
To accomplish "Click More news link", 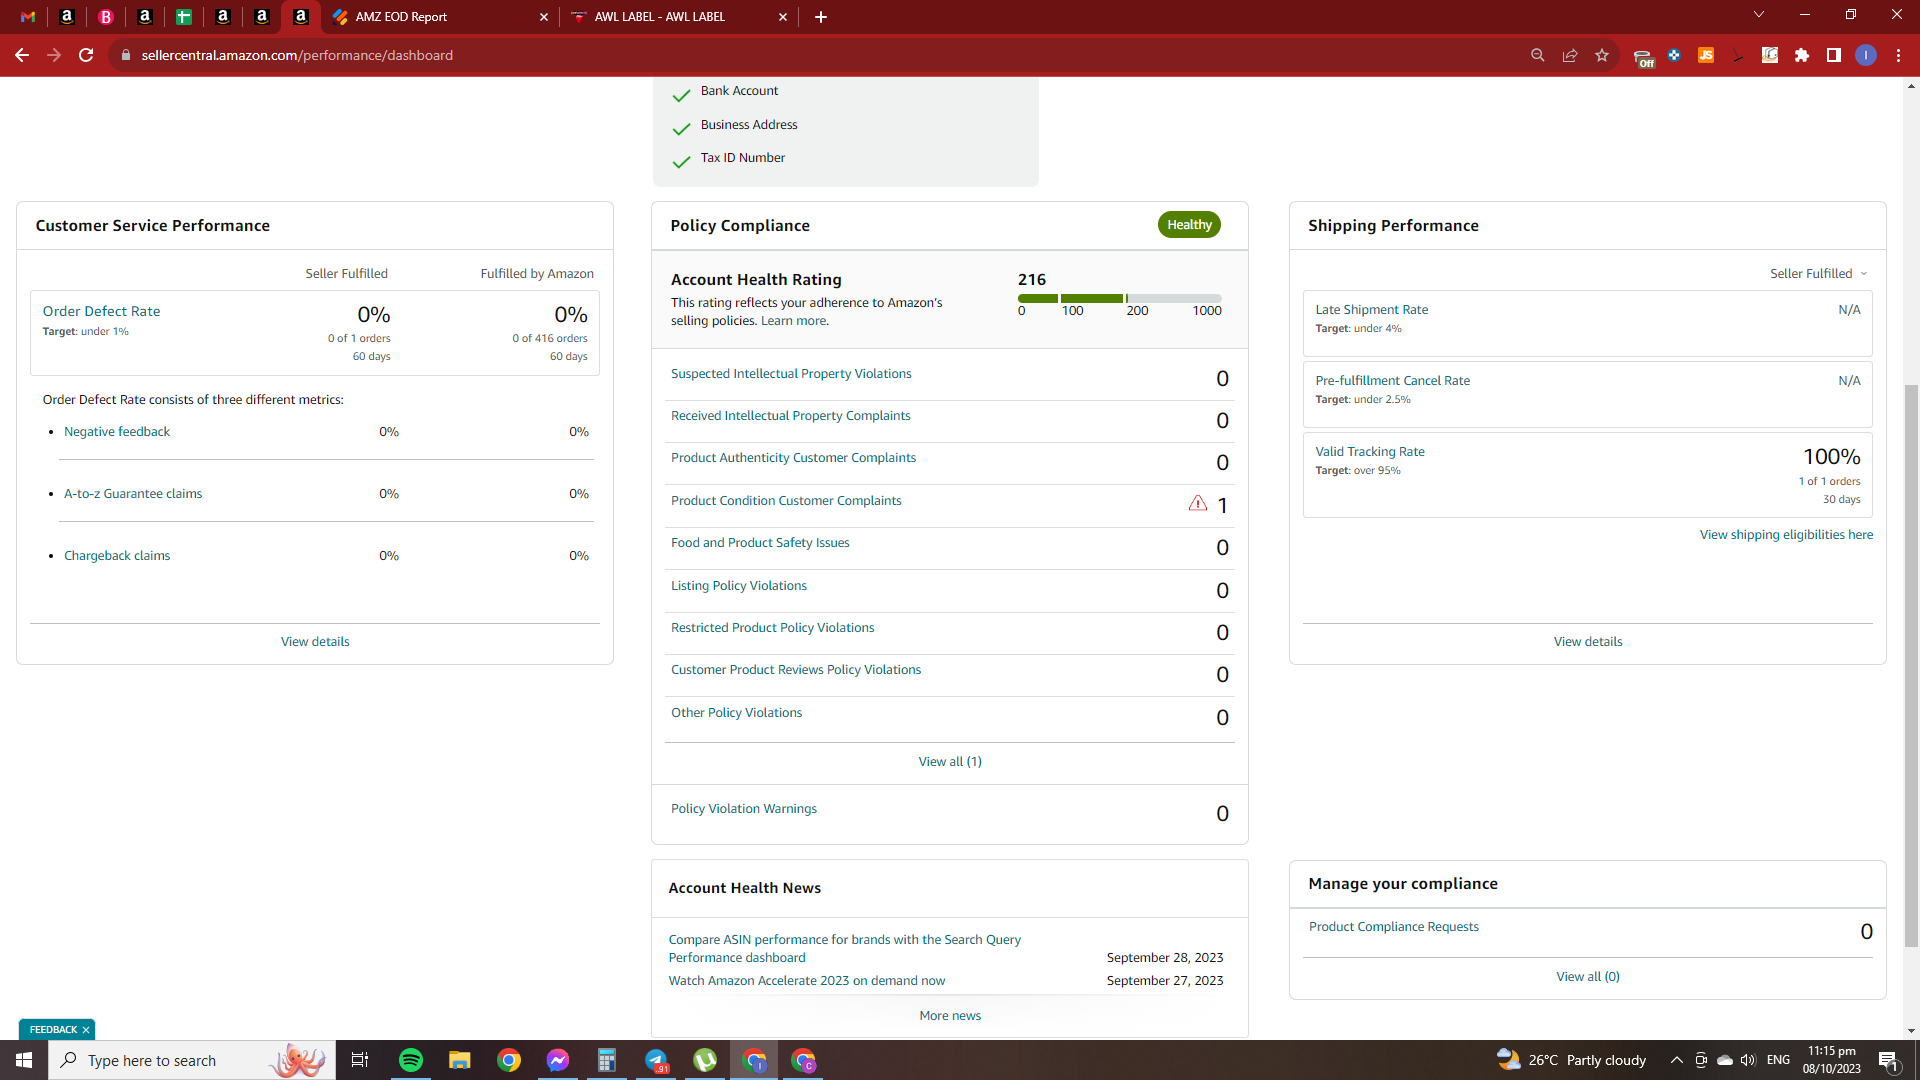I will pyautogui.click(x=950, y=1015).
